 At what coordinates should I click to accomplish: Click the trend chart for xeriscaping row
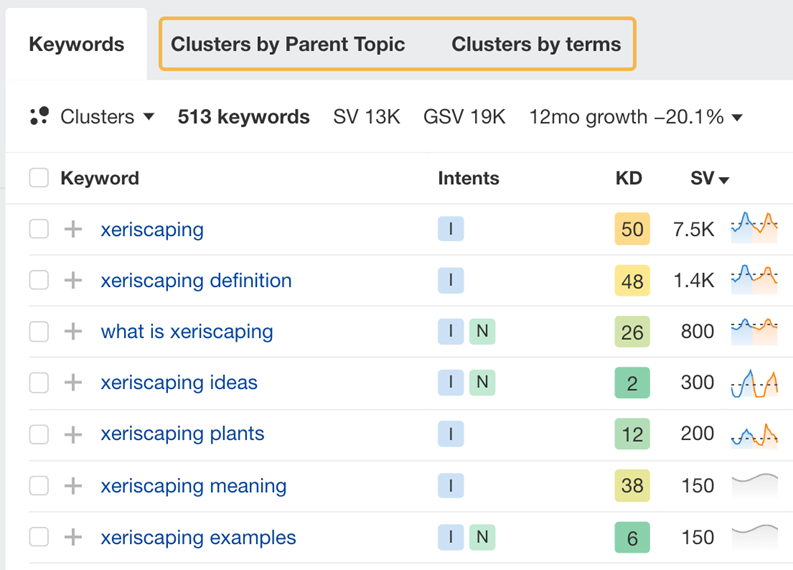[754, 228]
